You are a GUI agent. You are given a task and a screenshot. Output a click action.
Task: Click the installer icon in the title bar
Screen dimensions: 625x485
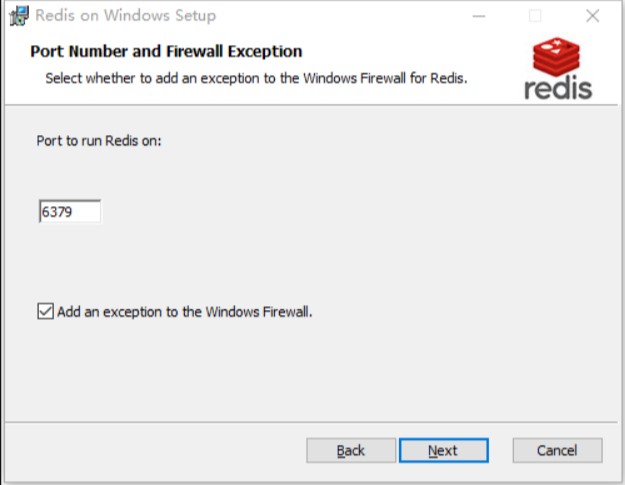coord(19,16)
